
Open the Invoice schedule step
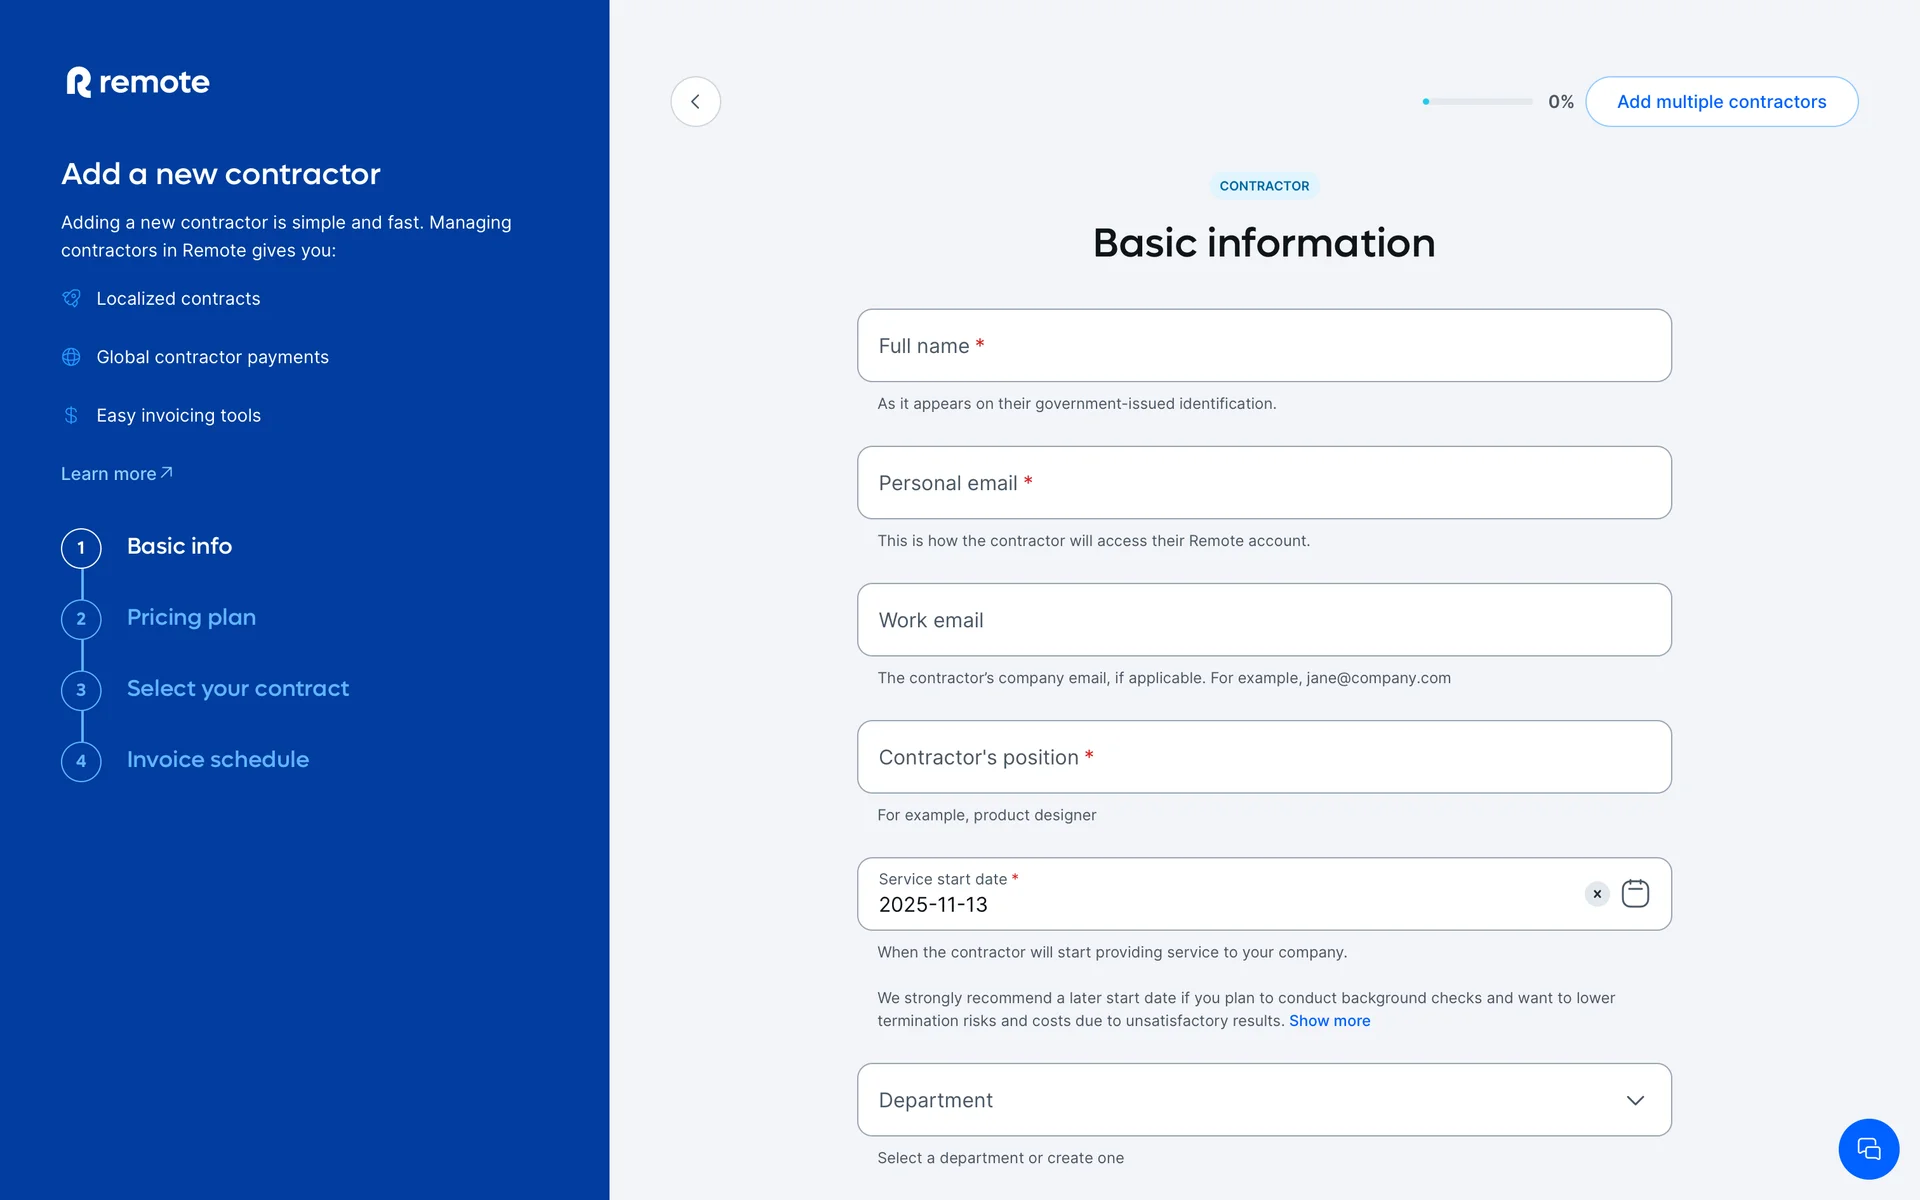point(217,760)
